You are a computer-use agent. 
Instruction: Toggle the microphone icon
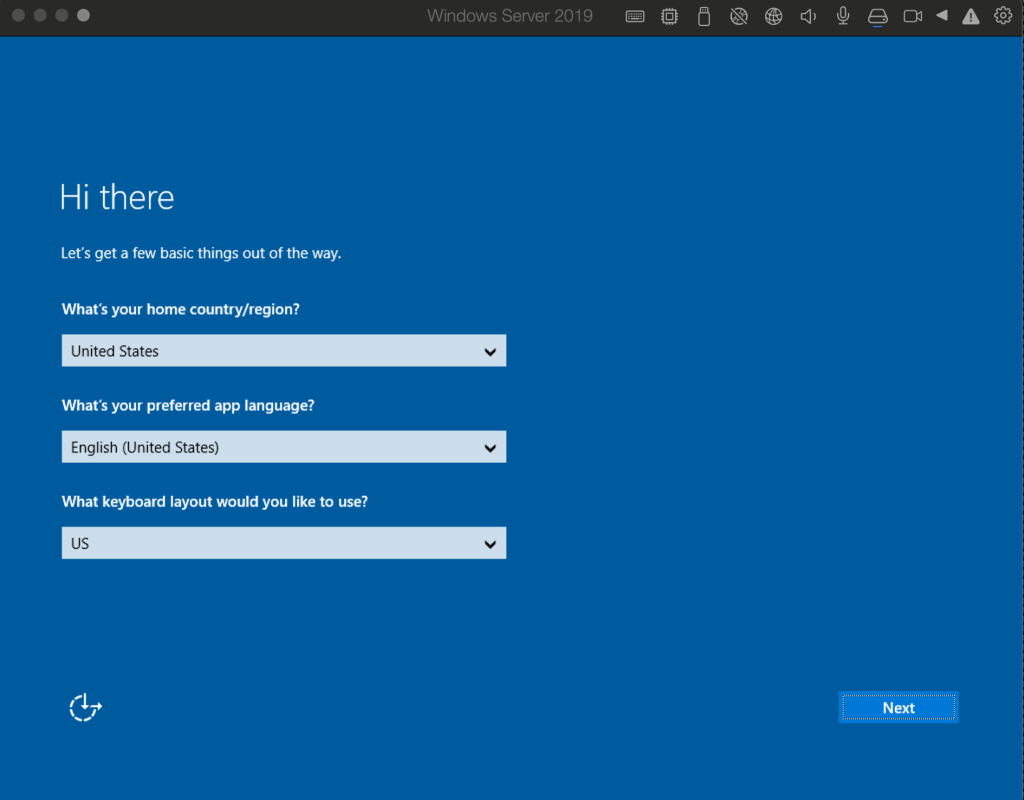[843, 16]
